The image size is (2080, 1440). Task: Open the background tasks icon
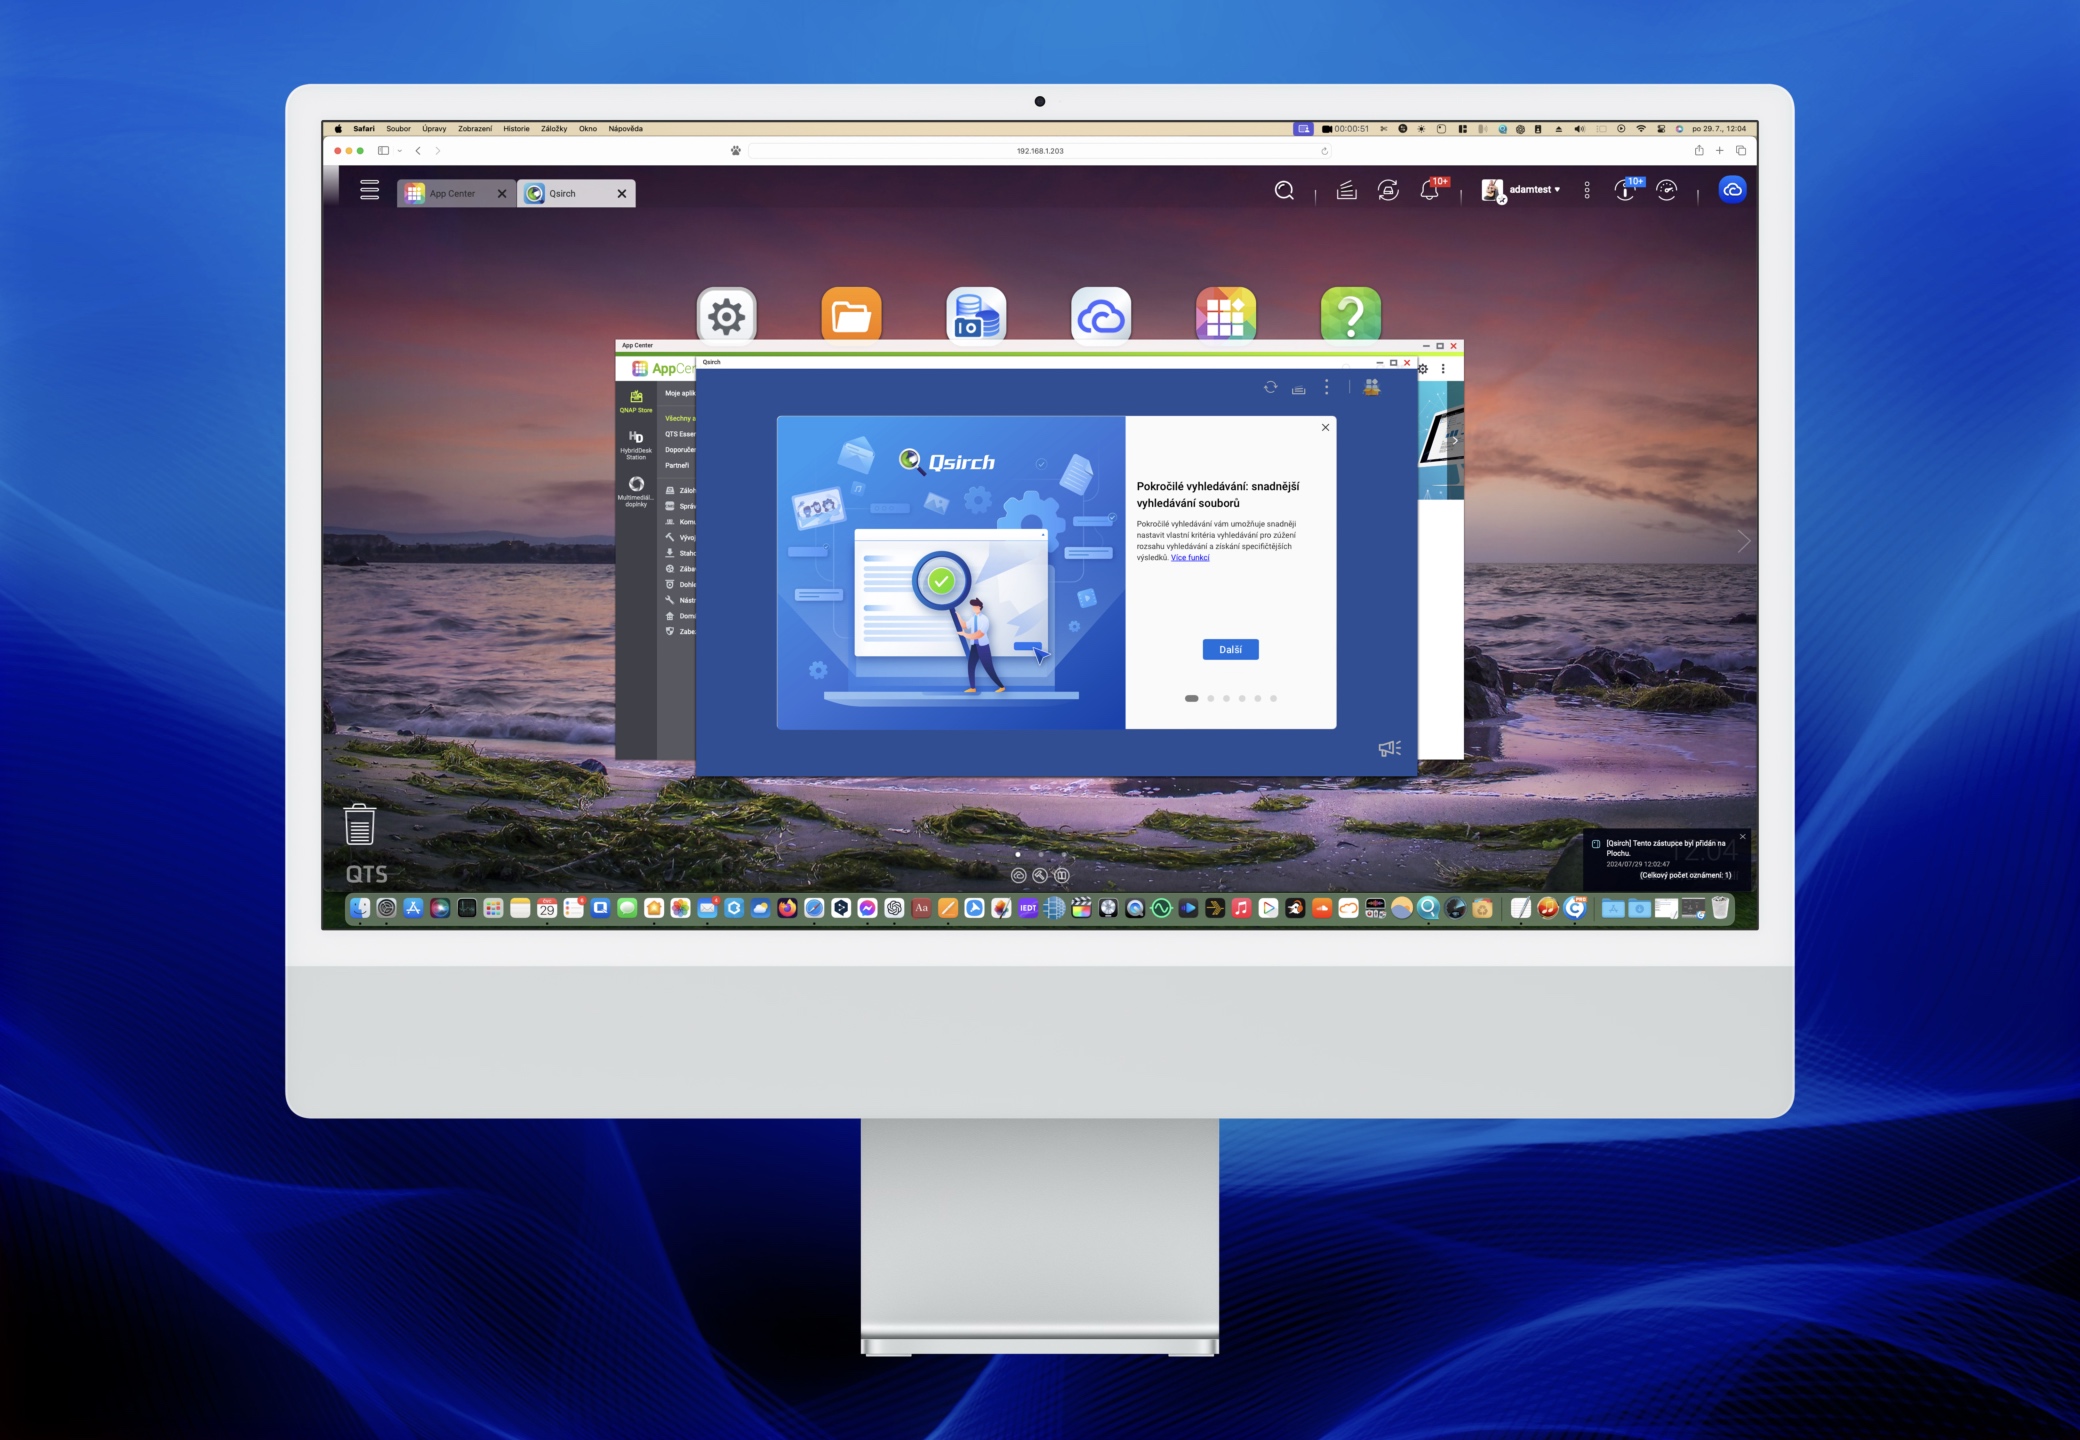click(1346, 190)
